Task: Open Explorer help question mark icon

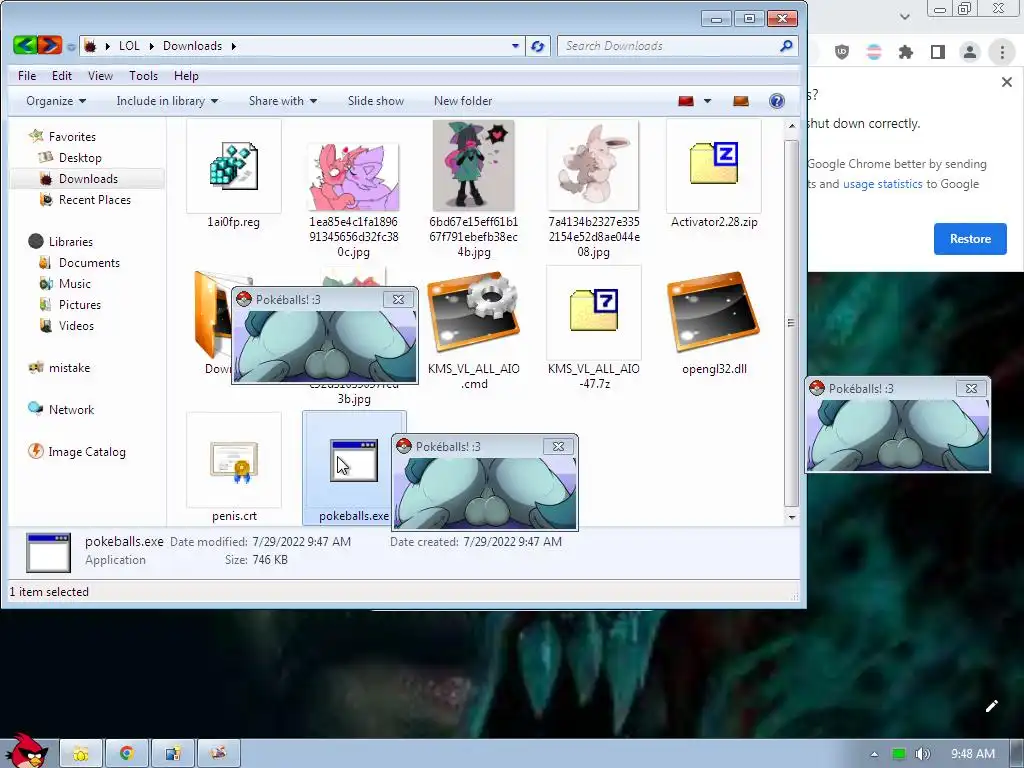Action: 776,101
